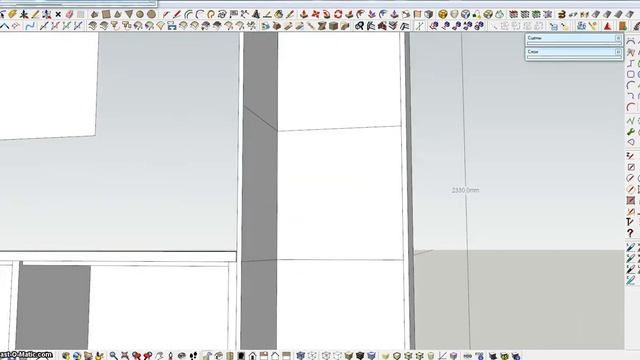
Task: Click the dark solid cube style icon
Action: point(360,356)
